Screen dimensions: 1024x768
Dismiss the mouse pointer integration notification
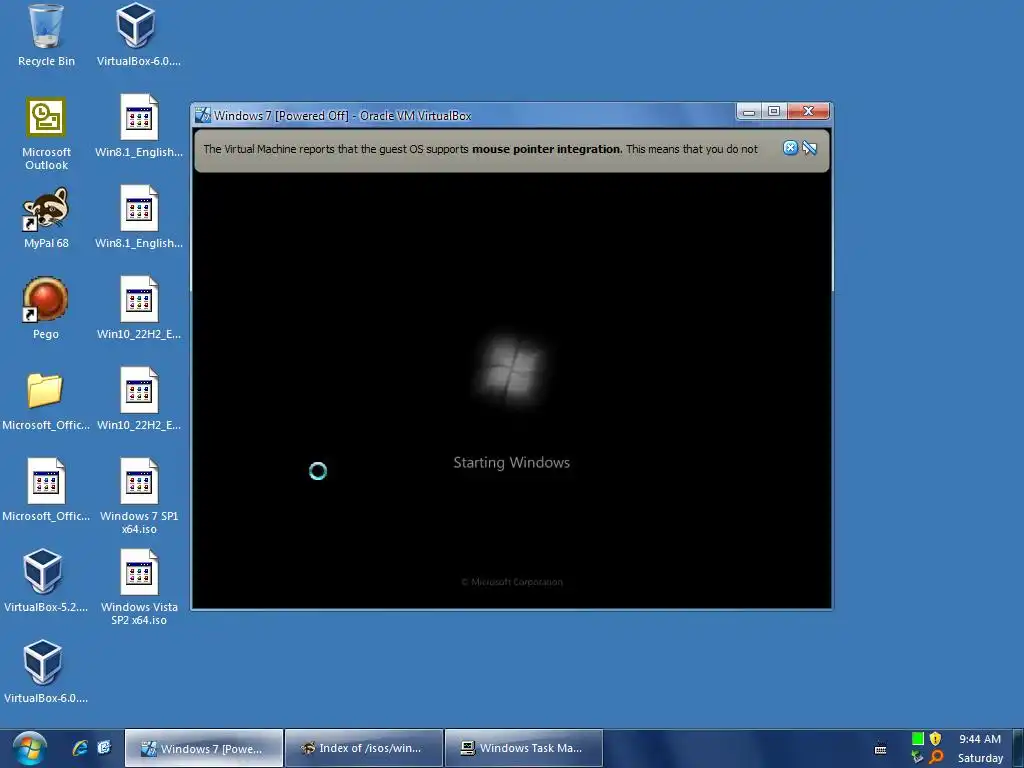(790, 148)
